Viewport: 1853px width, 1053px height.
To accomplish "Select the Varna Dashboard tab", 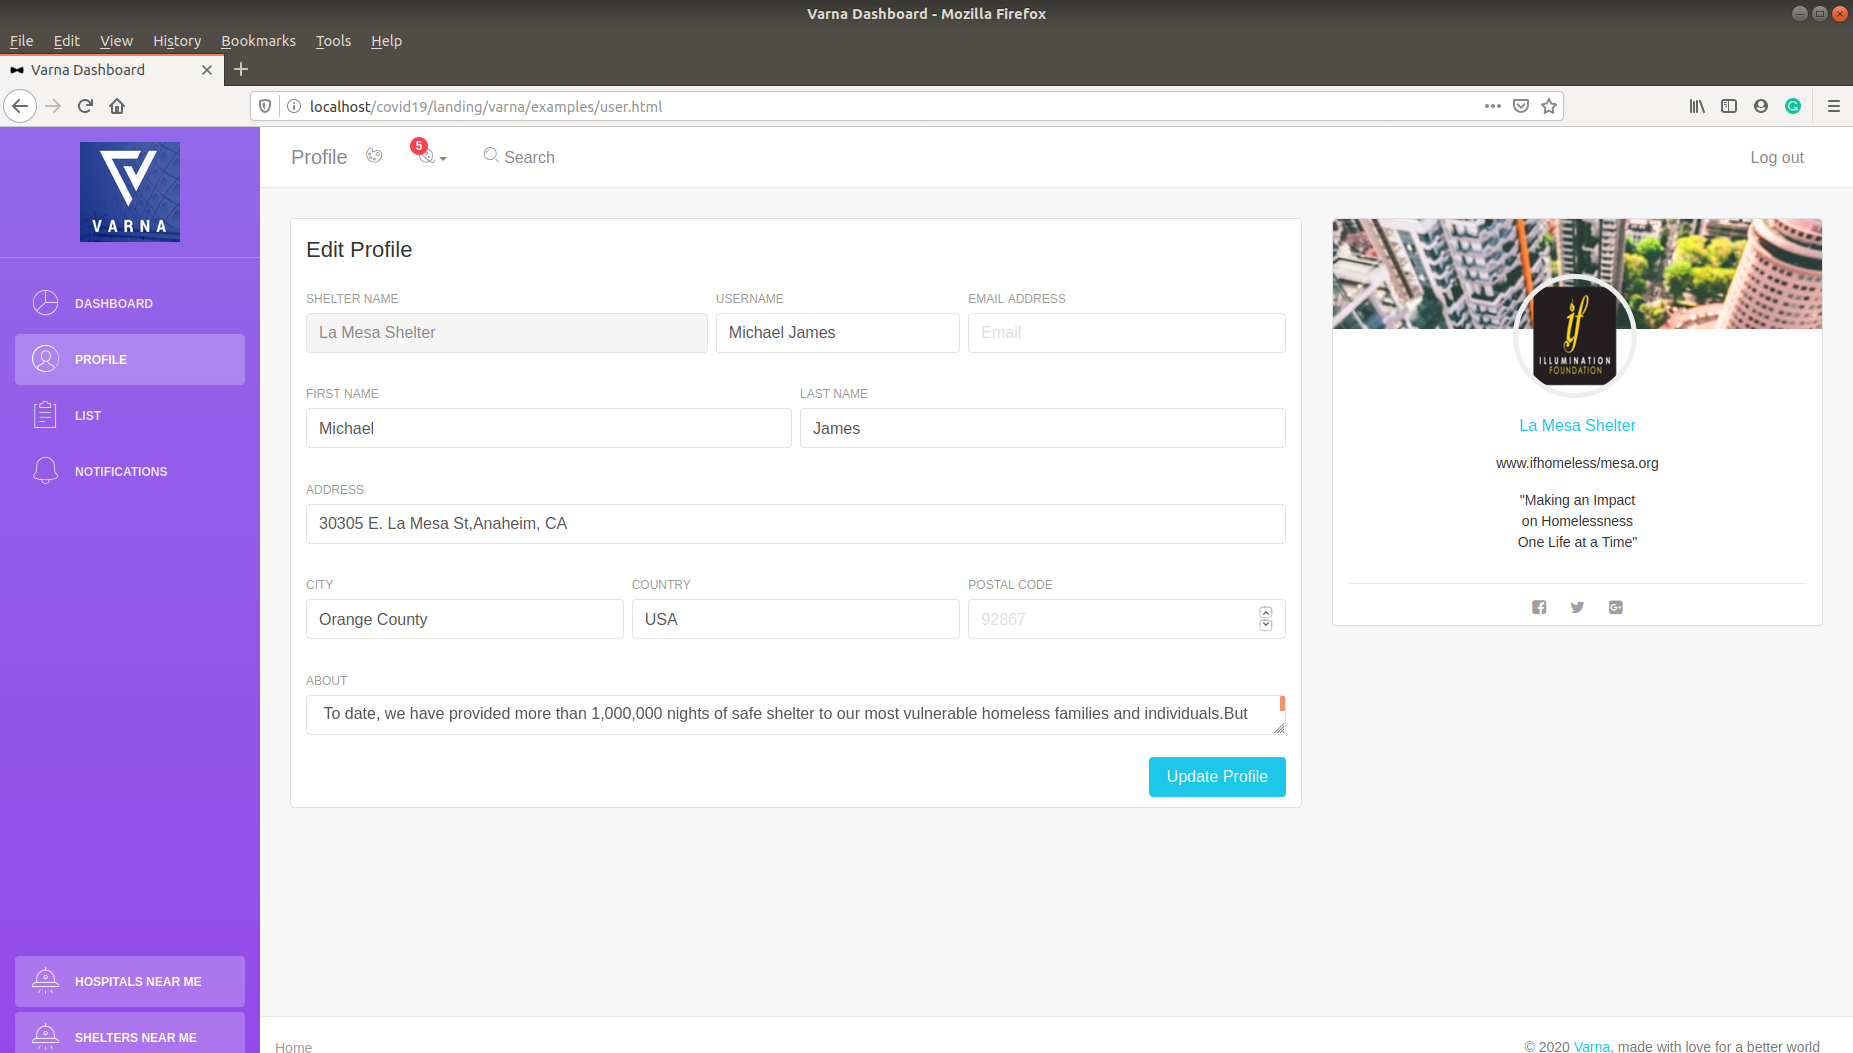I will click(111, 69).
